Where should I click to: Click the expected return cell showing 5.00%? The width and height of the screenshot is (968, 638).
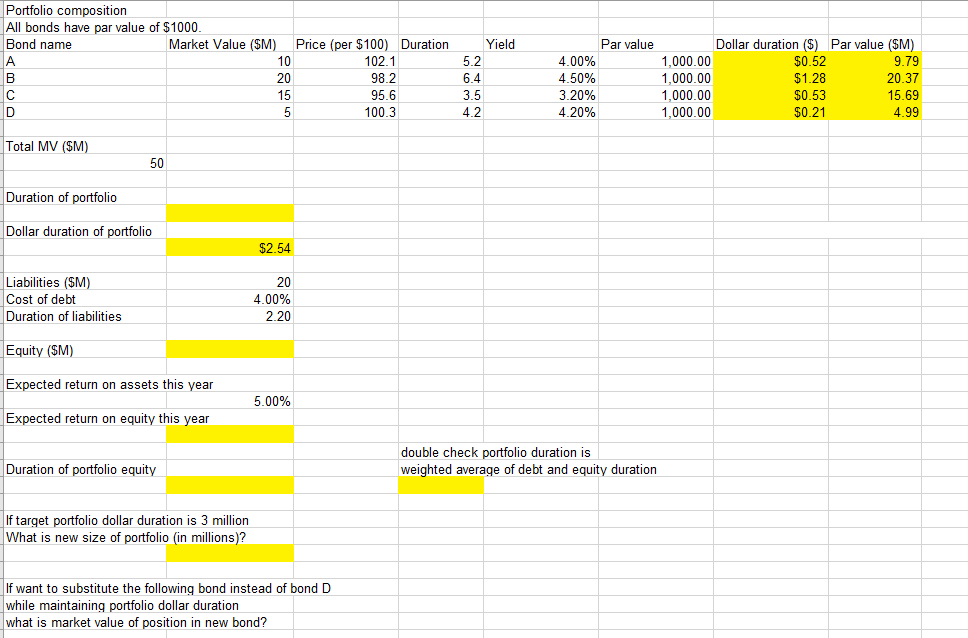click(230, 401)
